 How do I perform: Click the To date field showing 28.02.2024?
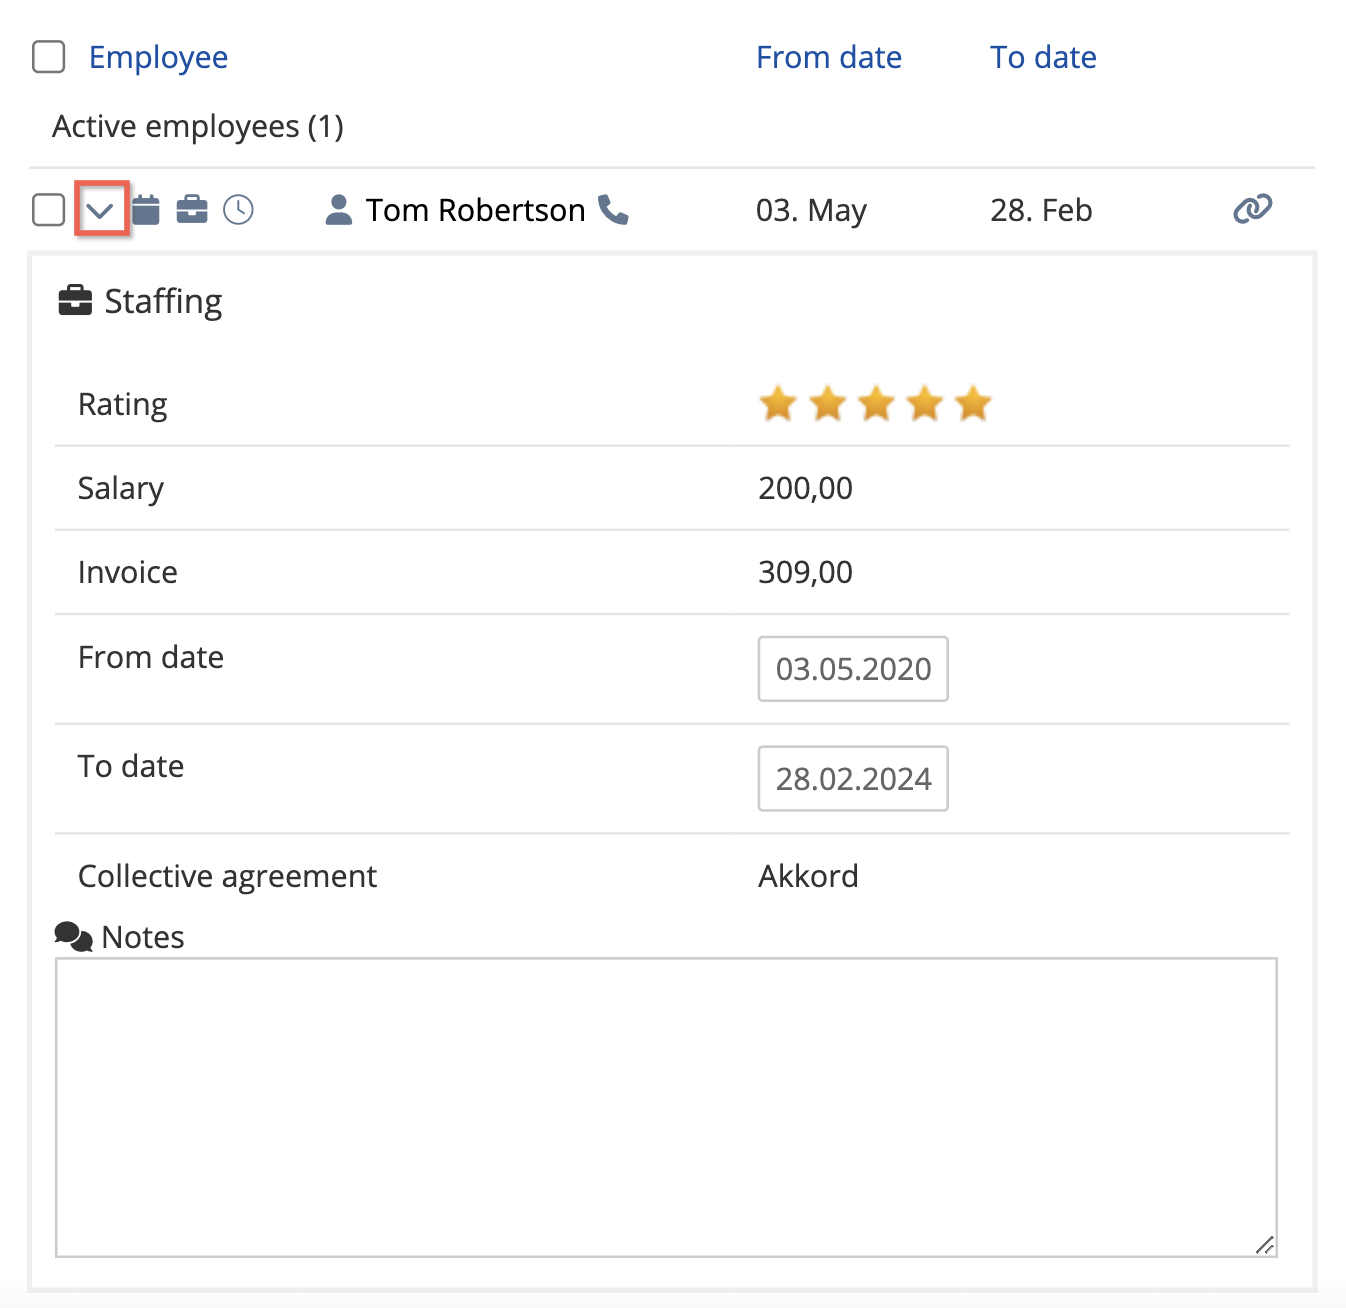tap(852, 779)
